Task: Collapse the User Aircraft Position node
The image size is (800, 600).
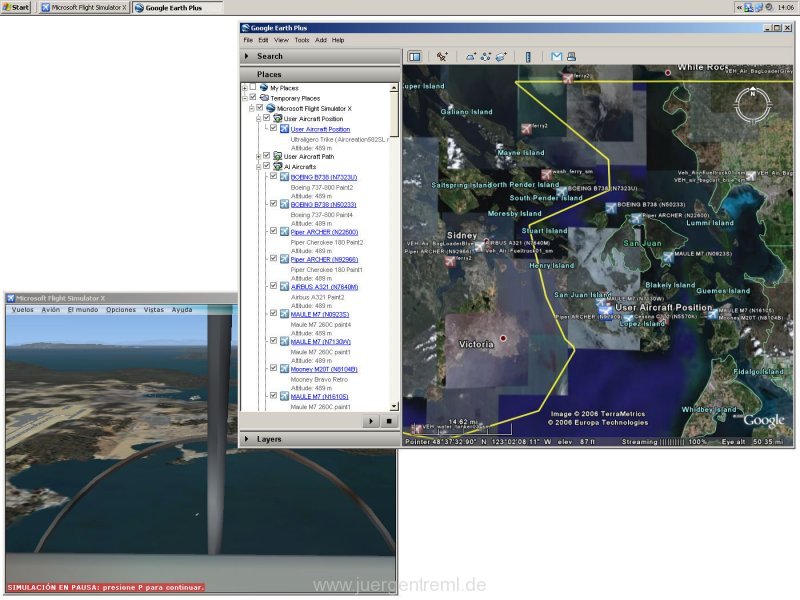Action: click(x=259, y=118)
